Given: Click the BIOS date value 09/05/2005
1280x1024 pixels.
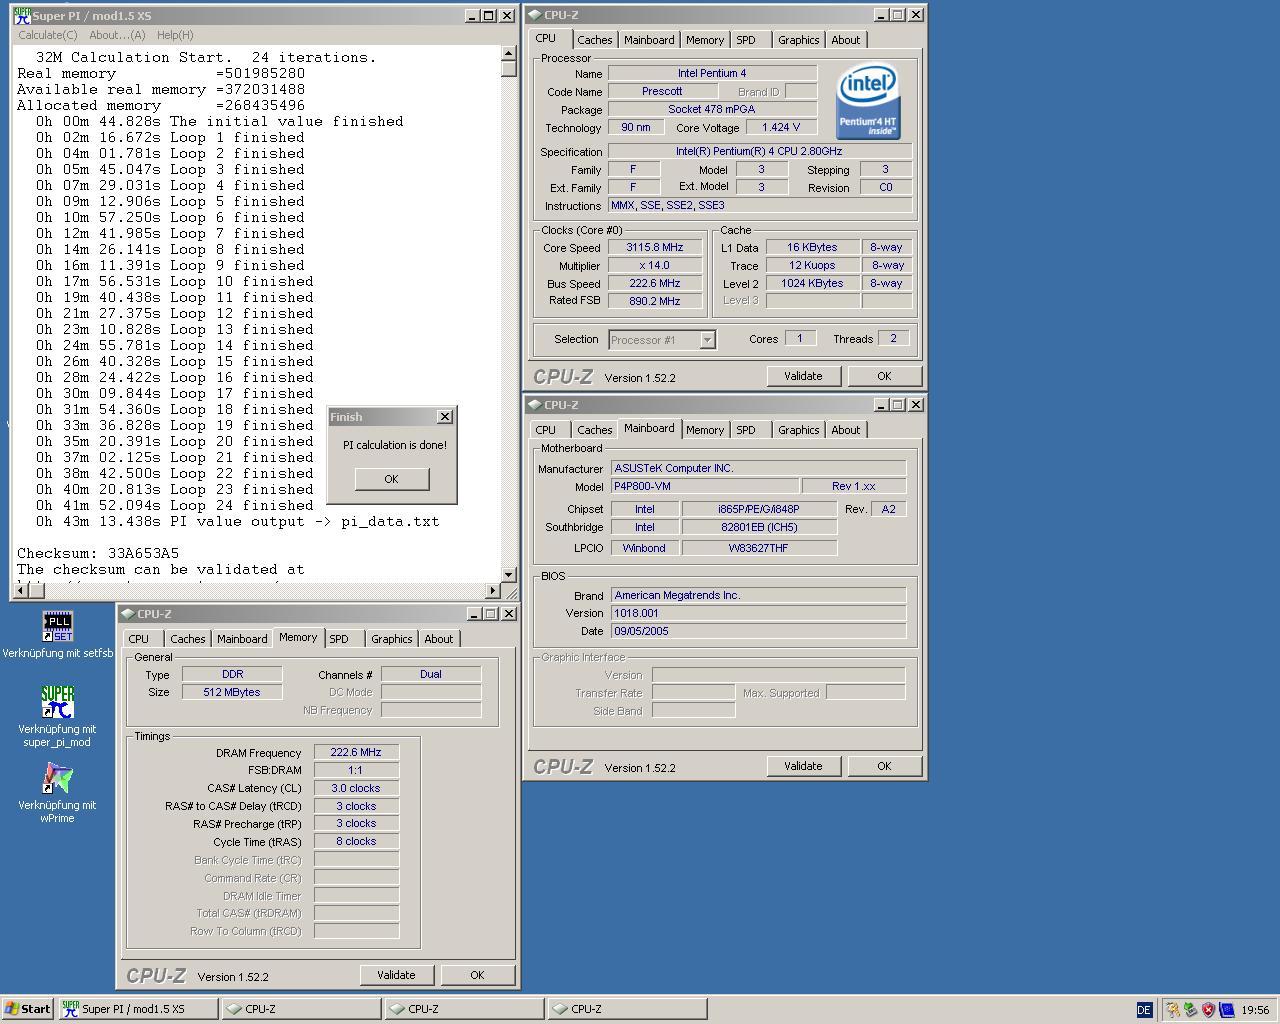Looking at the screenshot, I should point(758,631).
